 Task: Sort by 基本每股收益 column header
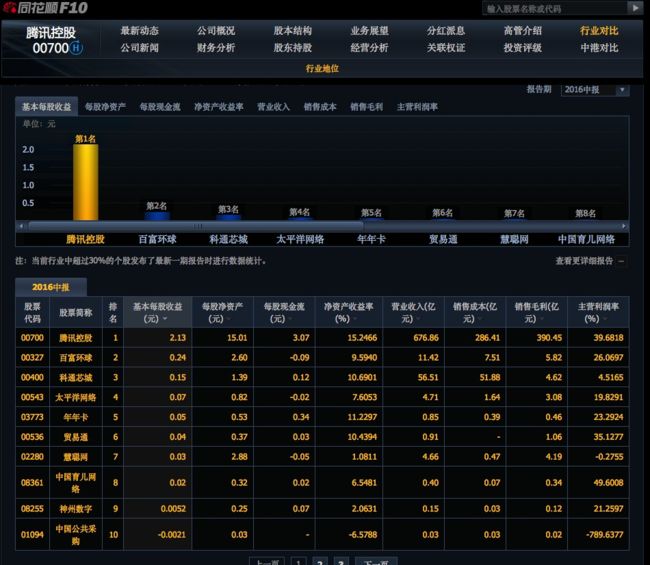(157, 313)
